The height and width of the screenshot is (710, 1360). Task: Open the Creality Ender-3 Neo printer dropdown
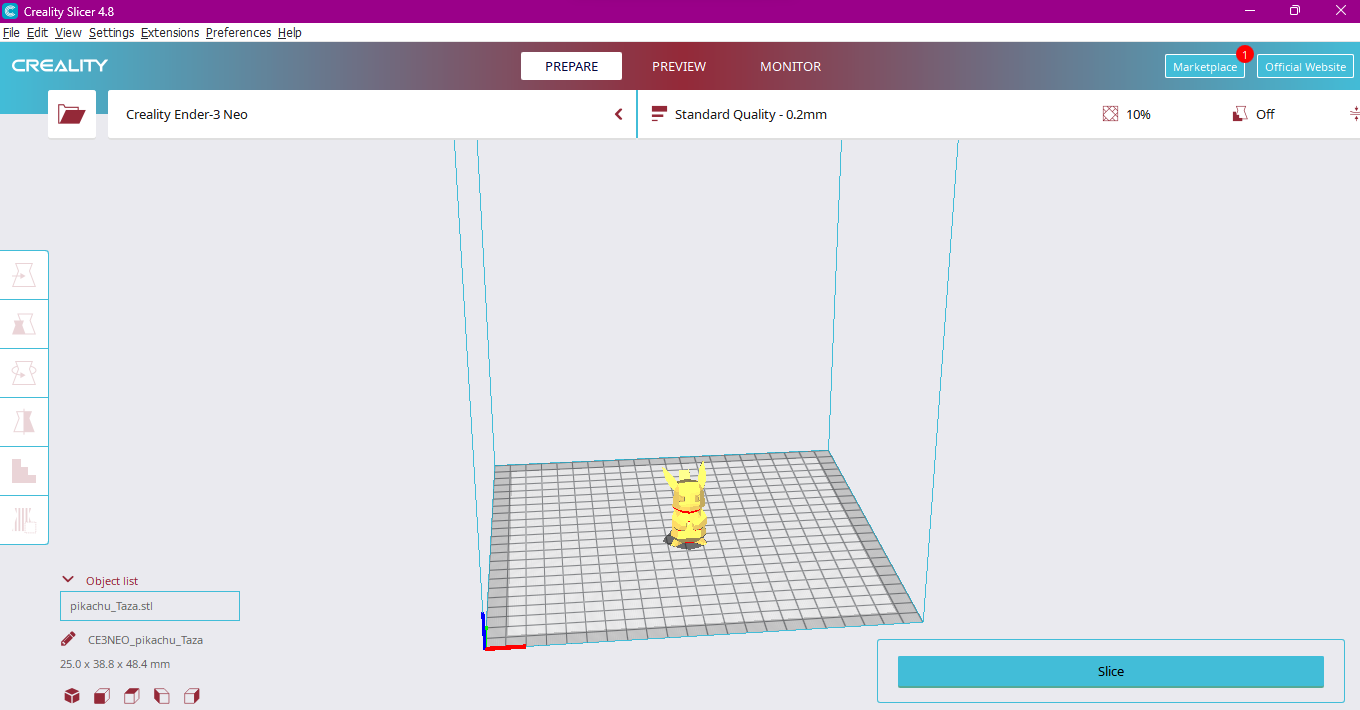(x=371, y=114)
